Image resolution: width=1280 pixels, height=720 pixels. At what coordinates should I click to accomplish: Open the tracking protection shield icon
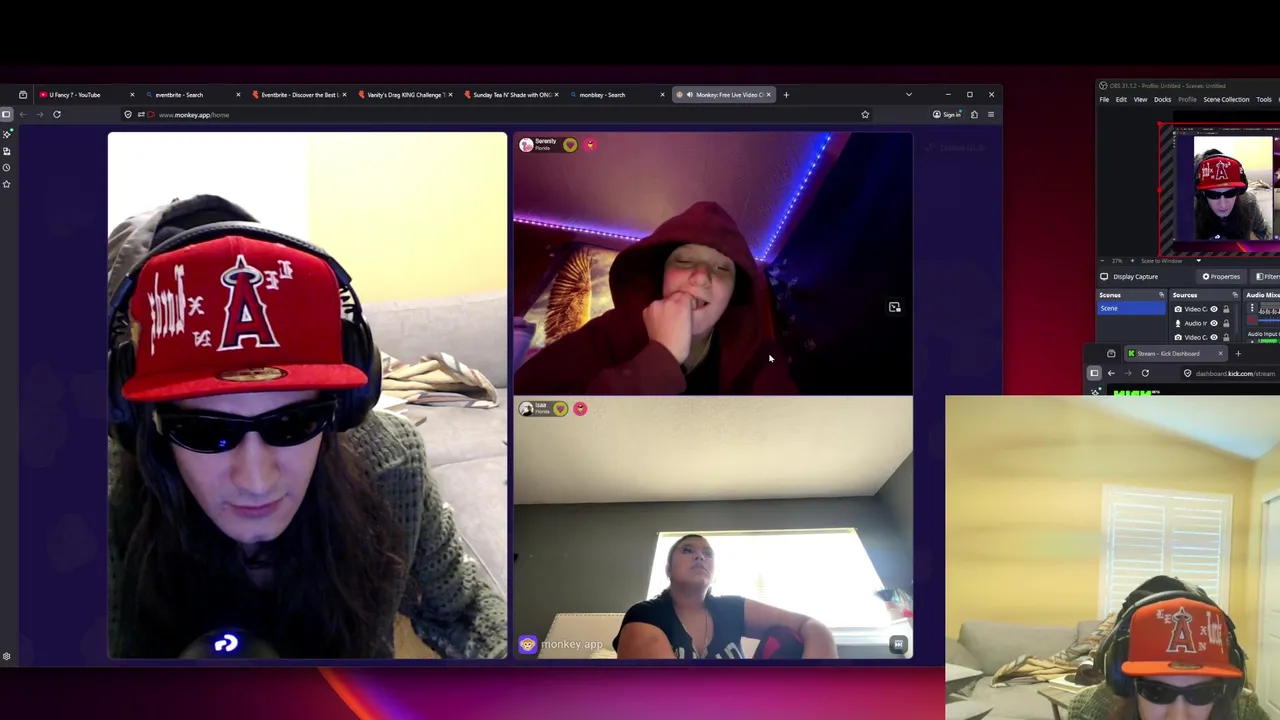click(128, 114)
